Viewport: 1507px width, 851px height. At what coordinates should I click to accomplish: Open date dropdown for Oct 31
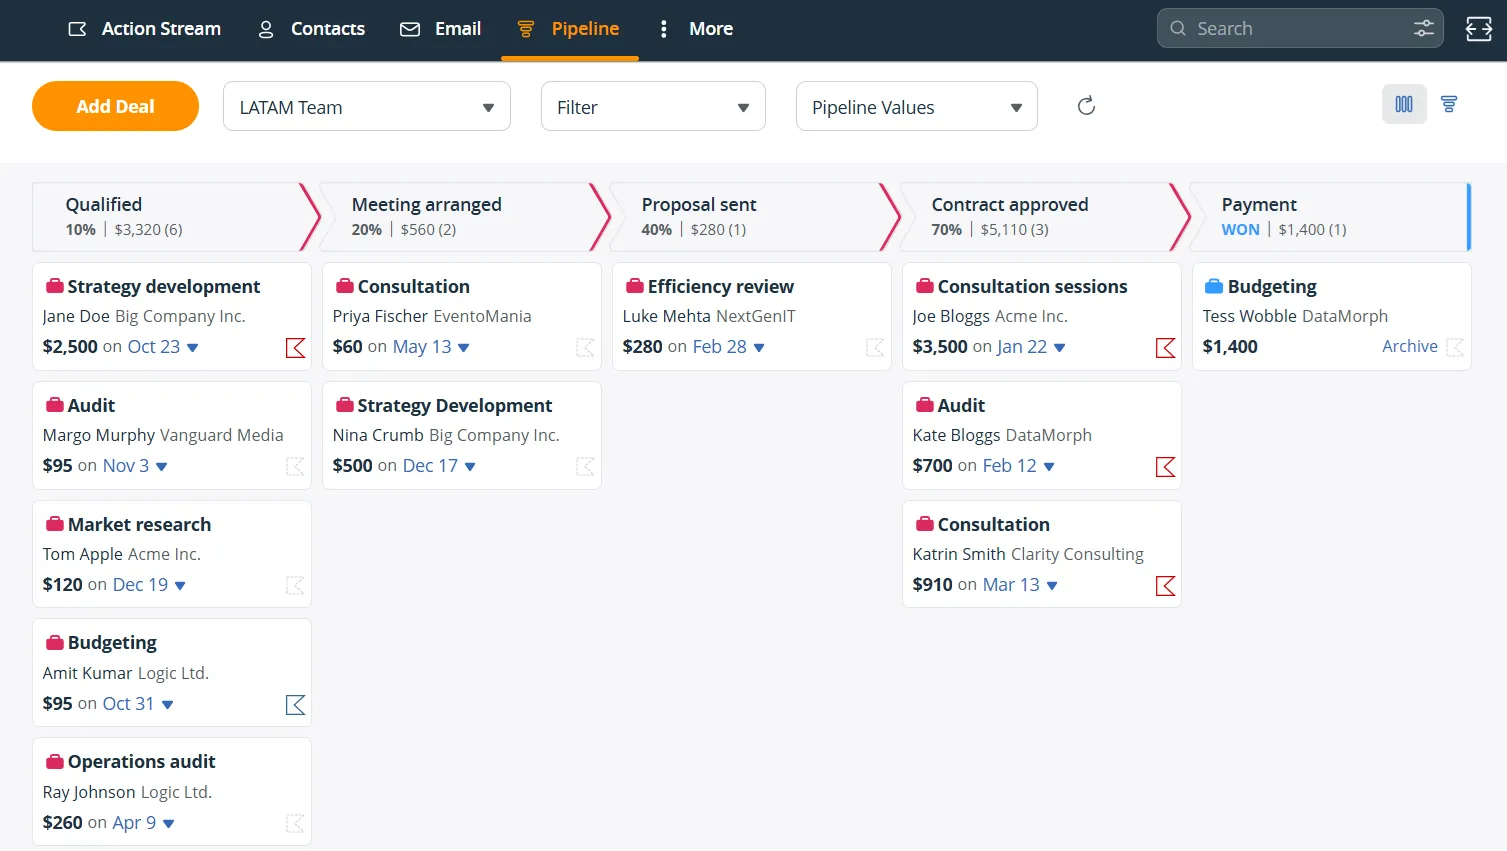(x=168, y=705)
